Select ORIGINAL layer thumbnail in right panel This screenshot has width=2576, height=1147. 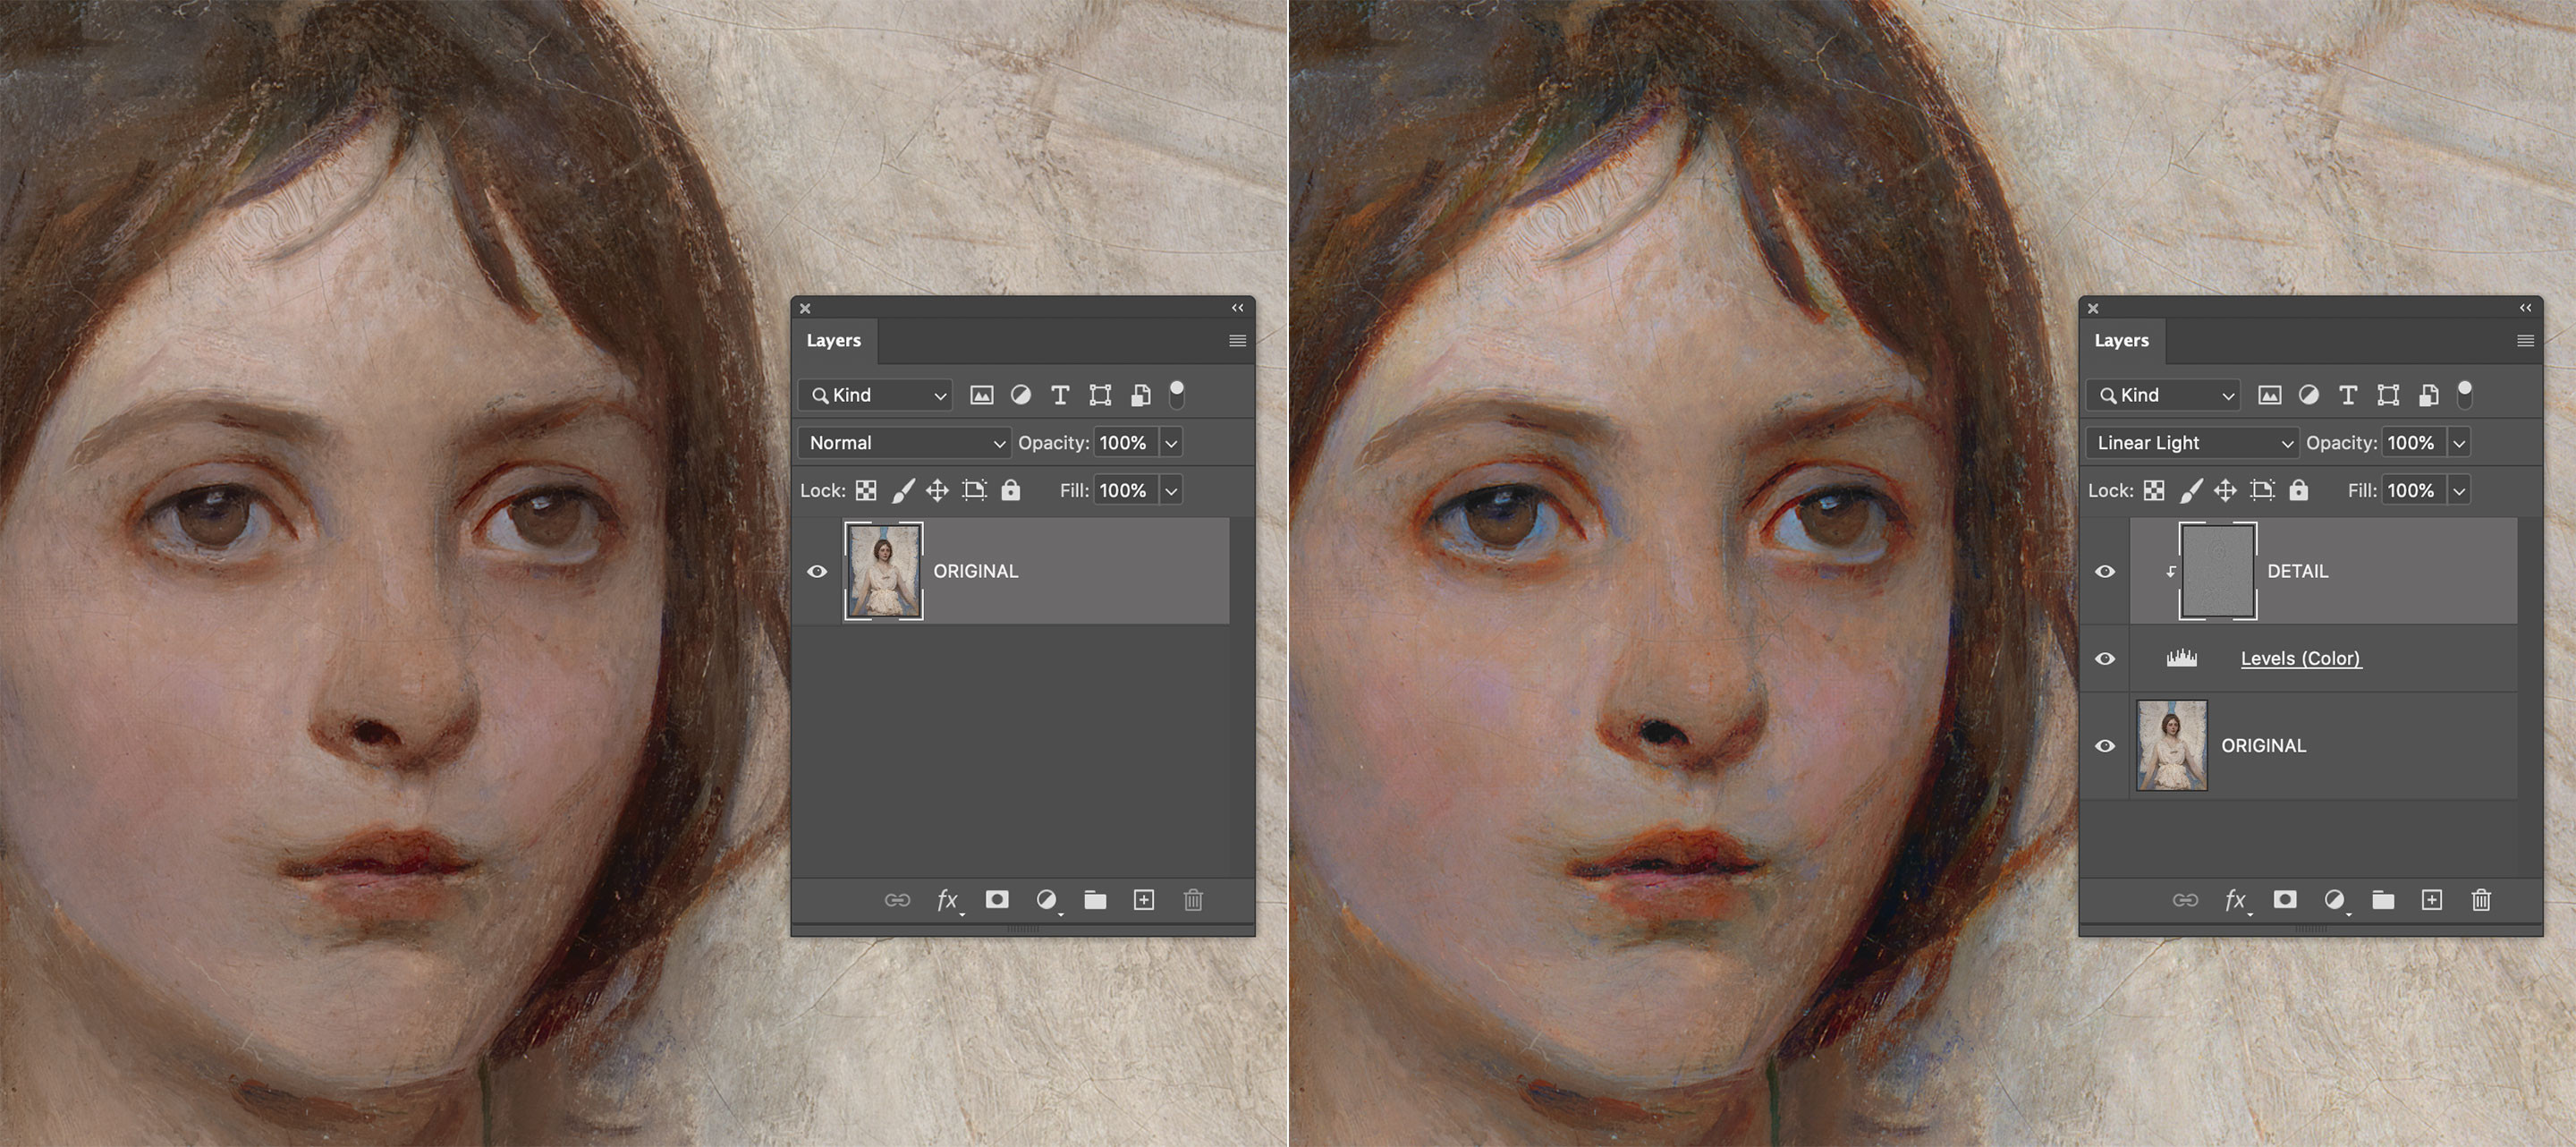tap(2171, 745)
